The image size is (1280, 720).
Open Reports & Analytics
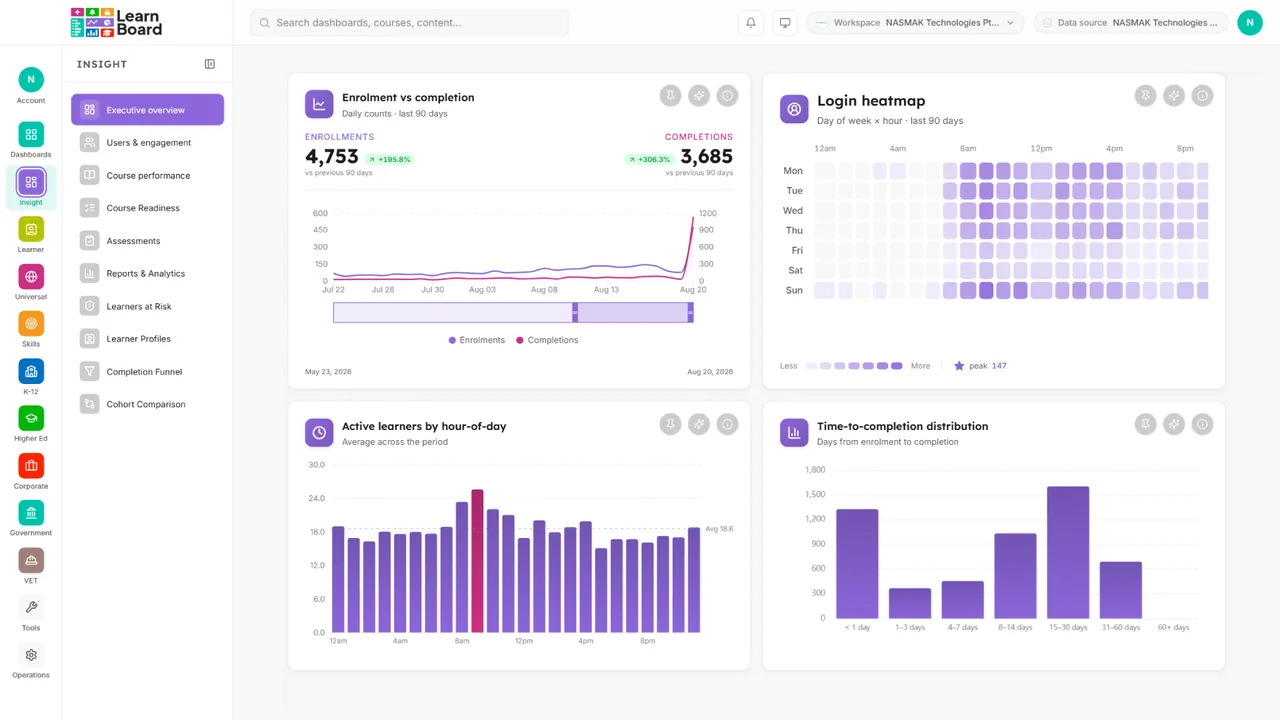pyautogui.click(x=147, y=273)
